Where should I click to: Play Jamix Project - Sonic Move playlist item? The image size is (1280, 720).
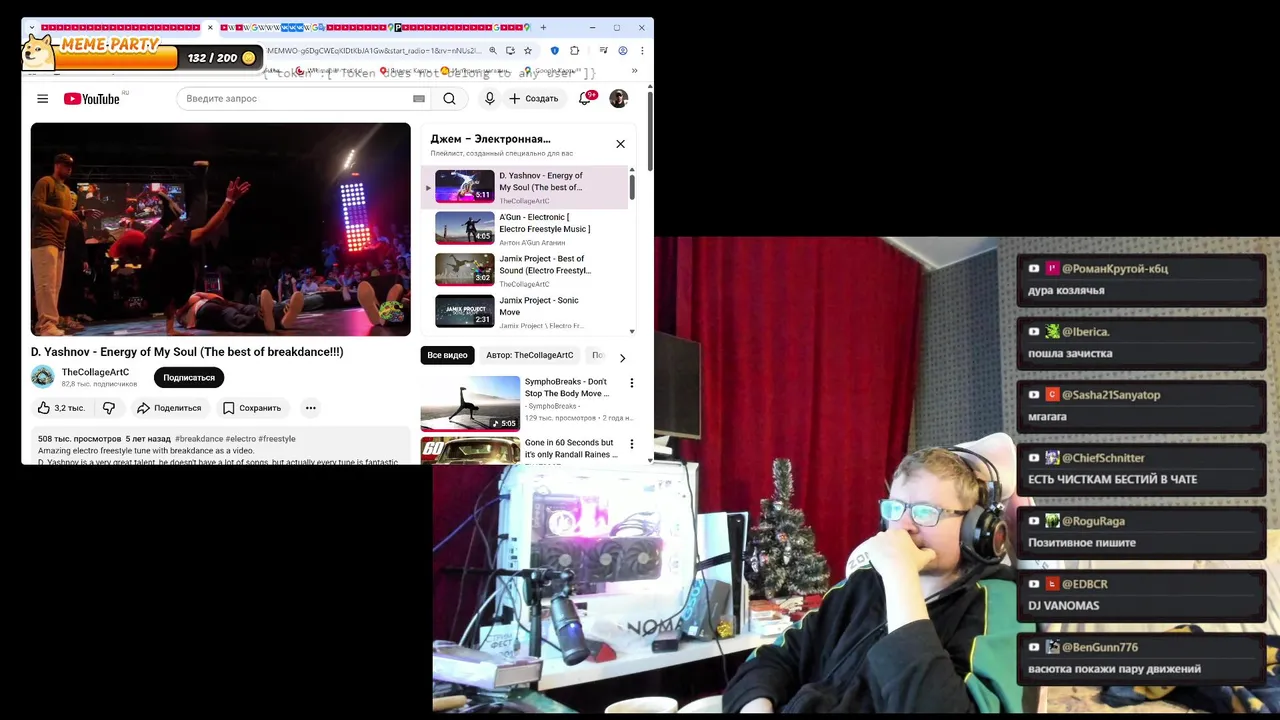tap(525, 311)
